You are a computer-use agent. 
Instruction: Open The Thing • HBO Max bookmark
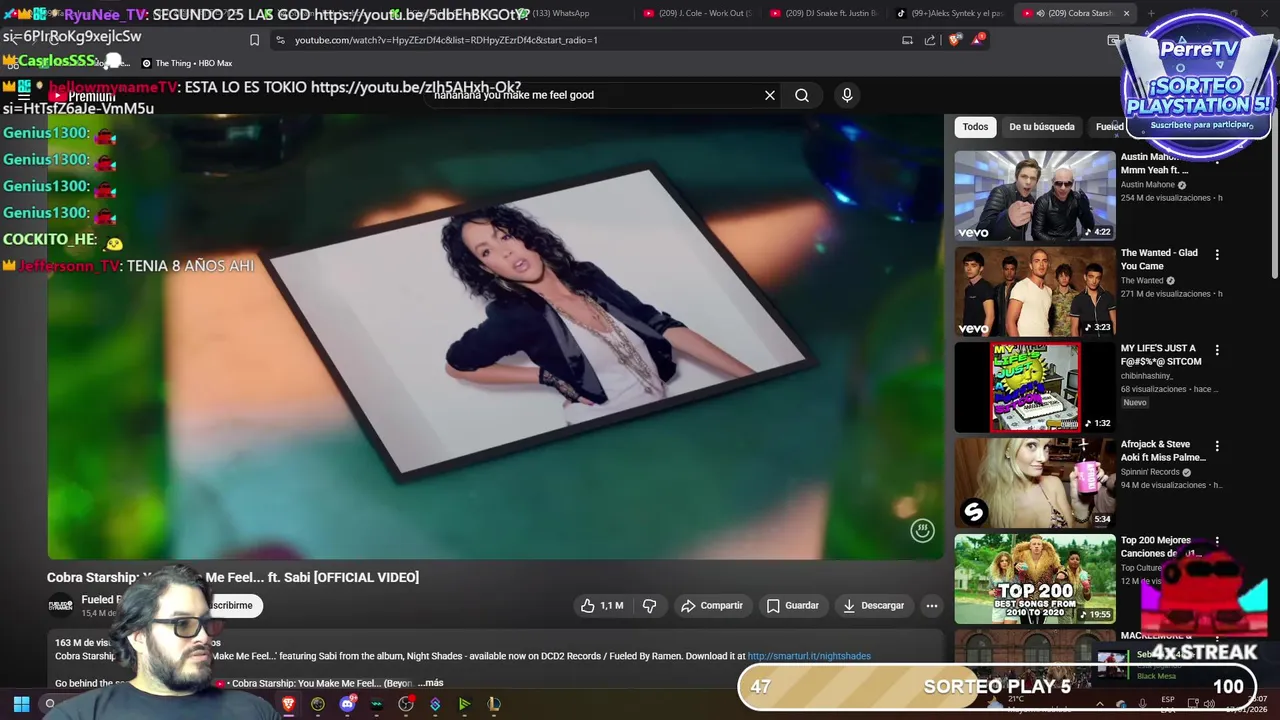(x=186, y=63)
